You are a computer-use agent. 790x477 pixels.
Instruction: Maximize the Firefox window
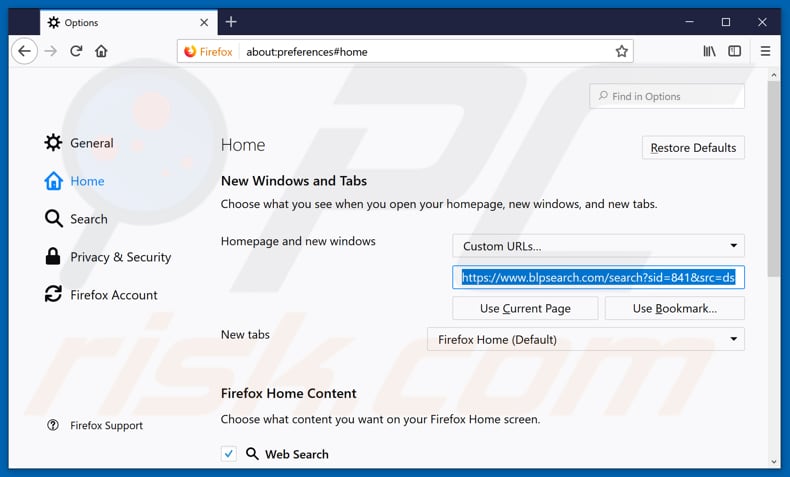click(x=726, y=22)
